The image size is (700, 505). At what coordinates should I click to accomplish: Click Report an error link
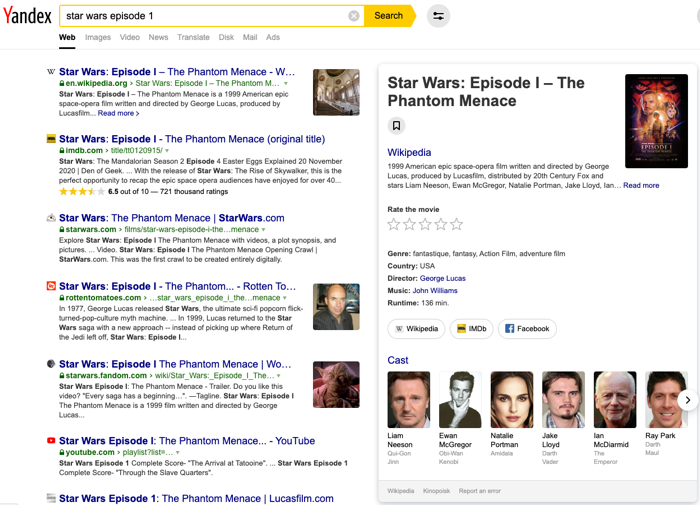point(479,491)
